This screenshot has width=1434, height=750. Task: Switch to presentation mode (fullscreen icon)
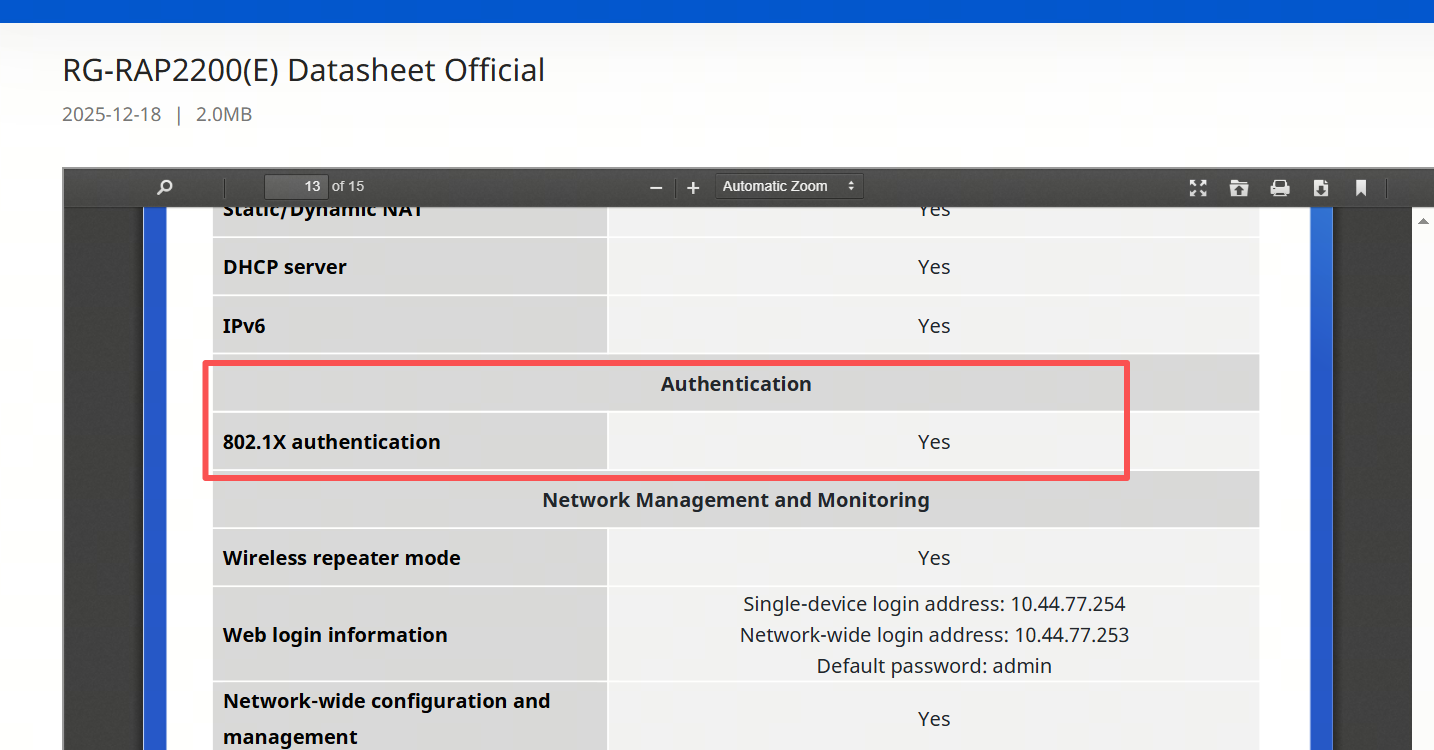coord(1198,187)
